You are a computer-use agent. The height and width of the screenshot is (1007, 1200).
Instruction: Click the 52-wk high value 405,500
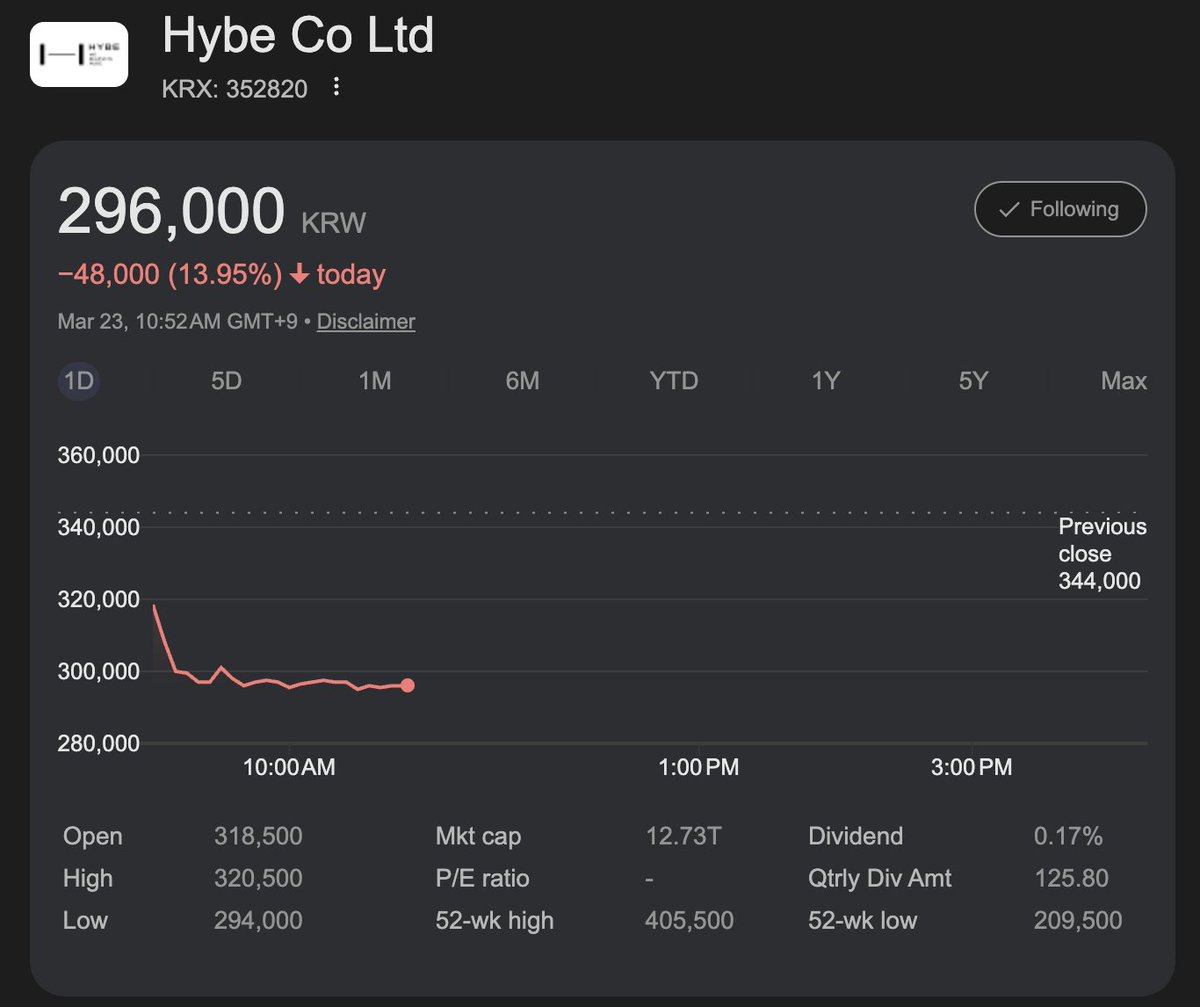(x=689, y=920)
